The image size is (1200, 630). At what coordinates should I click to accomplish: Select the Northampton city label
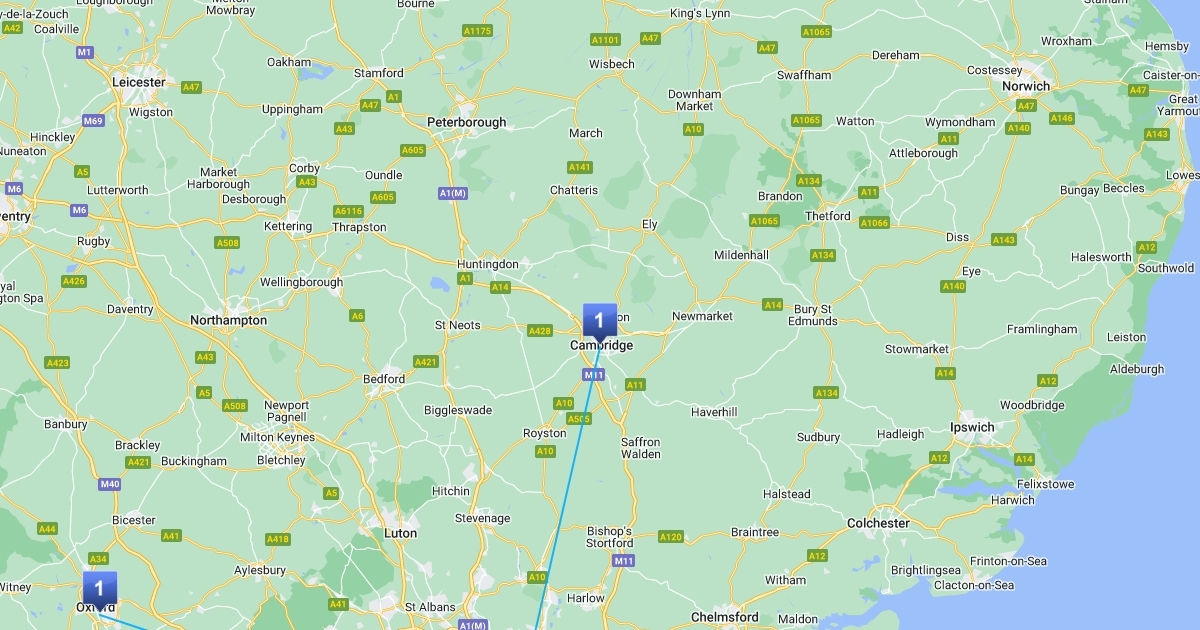(229, 321)
